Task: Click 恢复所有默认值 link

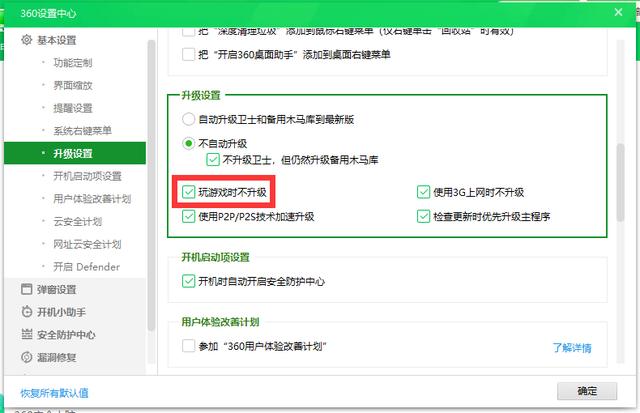Action: (x=54, y=393)
